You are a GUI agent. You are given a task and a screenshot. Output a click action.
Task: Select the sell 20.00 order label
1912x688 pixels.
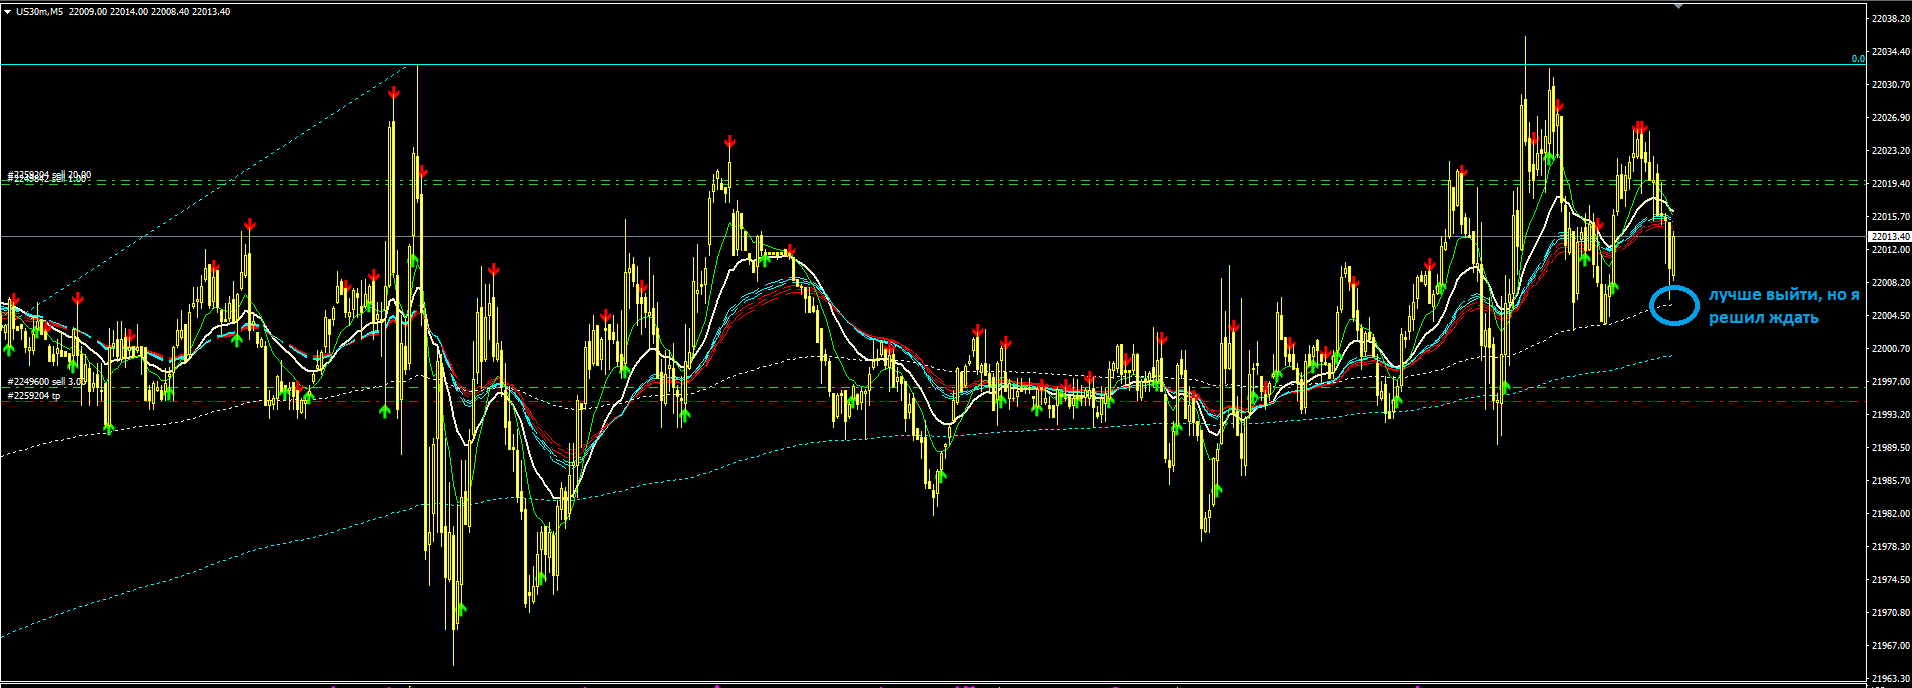coord(49,176)
